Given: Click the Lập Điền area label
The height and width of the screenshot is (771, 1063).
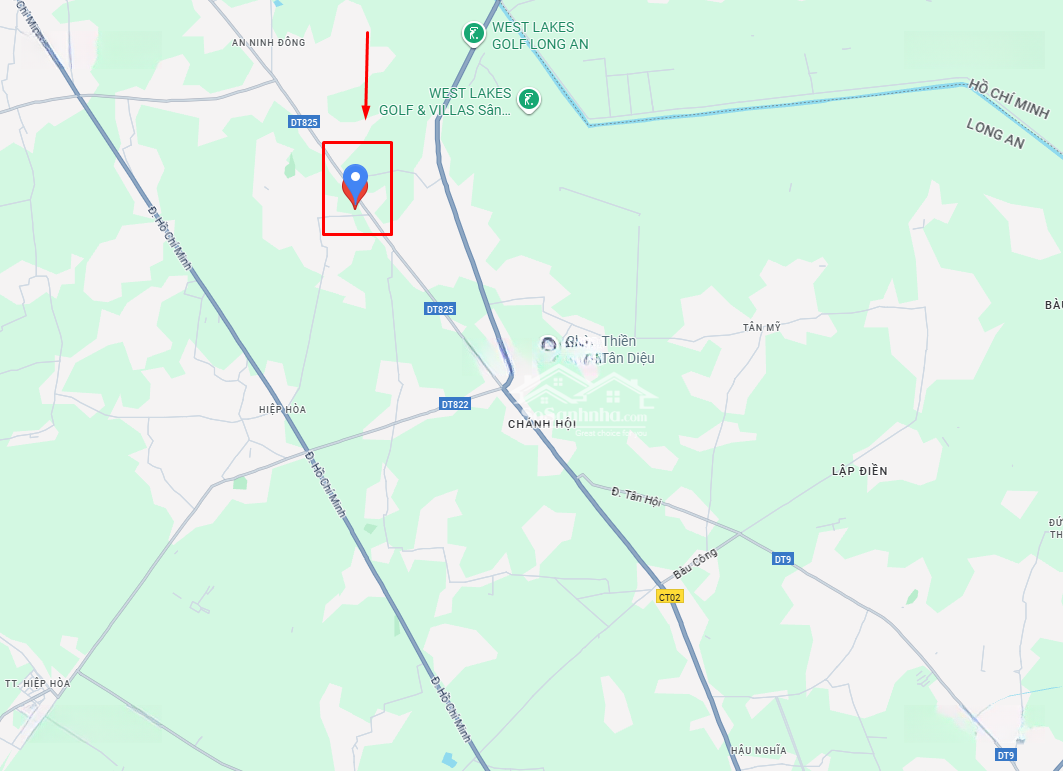Looking at the screenshot, I should tap(860, 471).
